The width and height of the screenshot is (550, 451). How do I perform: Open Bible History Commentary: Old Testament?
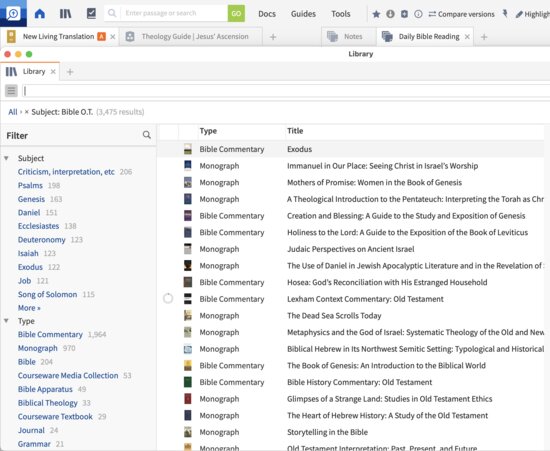(x=360, y=382)
